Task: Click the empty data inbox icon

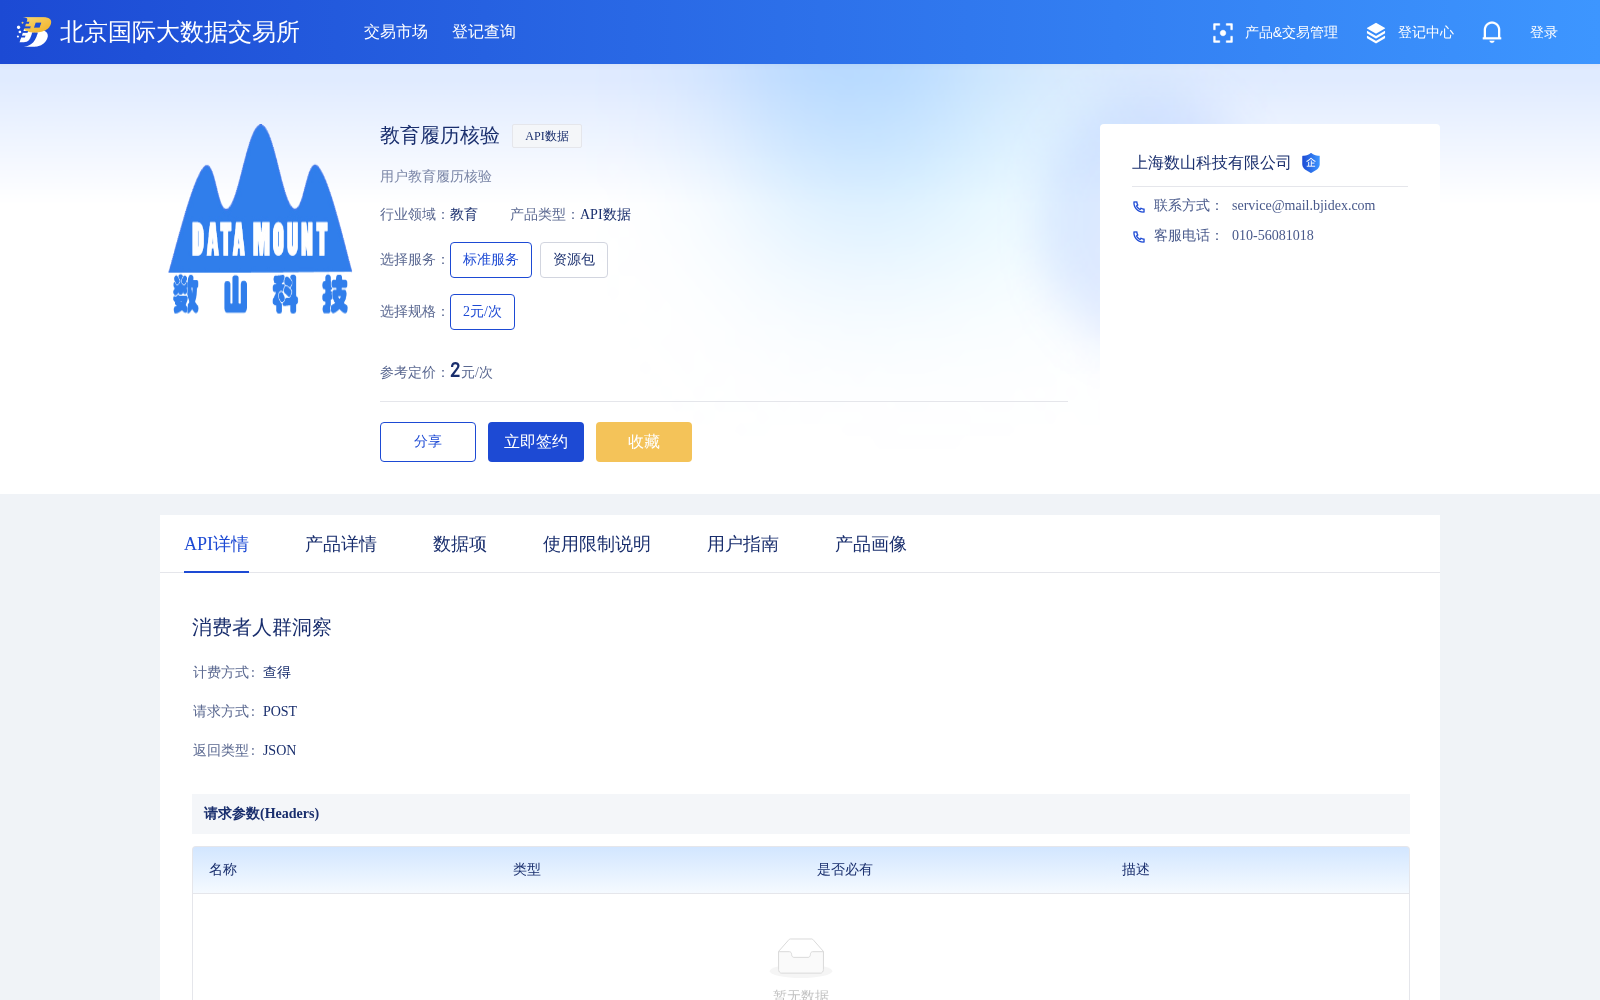Action: point(801,957)
